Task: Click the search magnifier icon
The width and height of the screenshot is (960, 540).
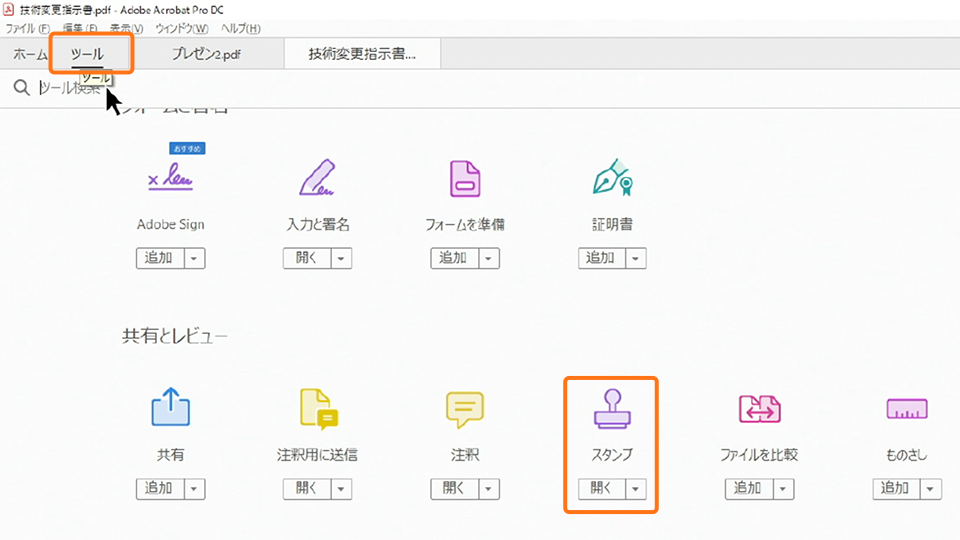Action: [x=21, y=88]
